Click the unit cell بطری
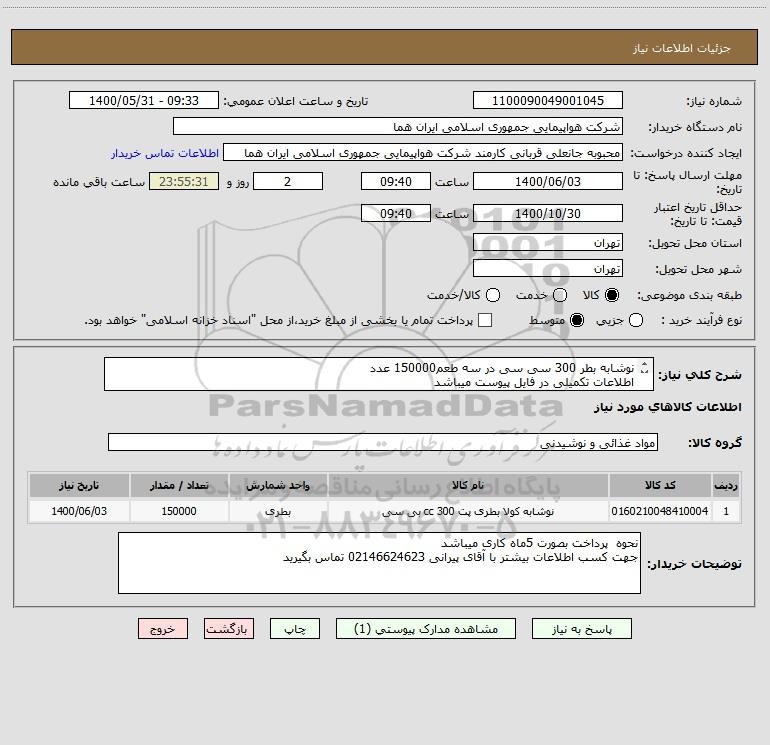 coord(278,511)
